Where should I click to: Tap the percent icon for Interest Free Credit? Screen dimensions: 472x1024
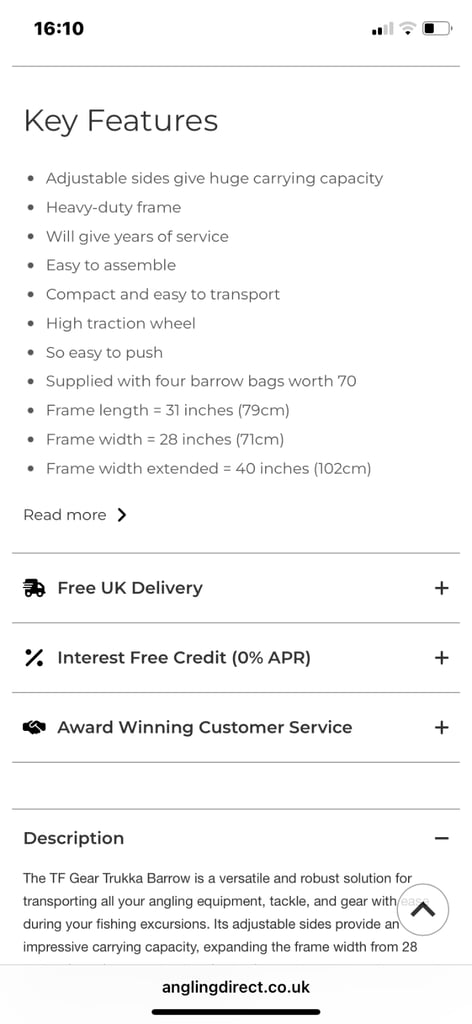point(34,658)
